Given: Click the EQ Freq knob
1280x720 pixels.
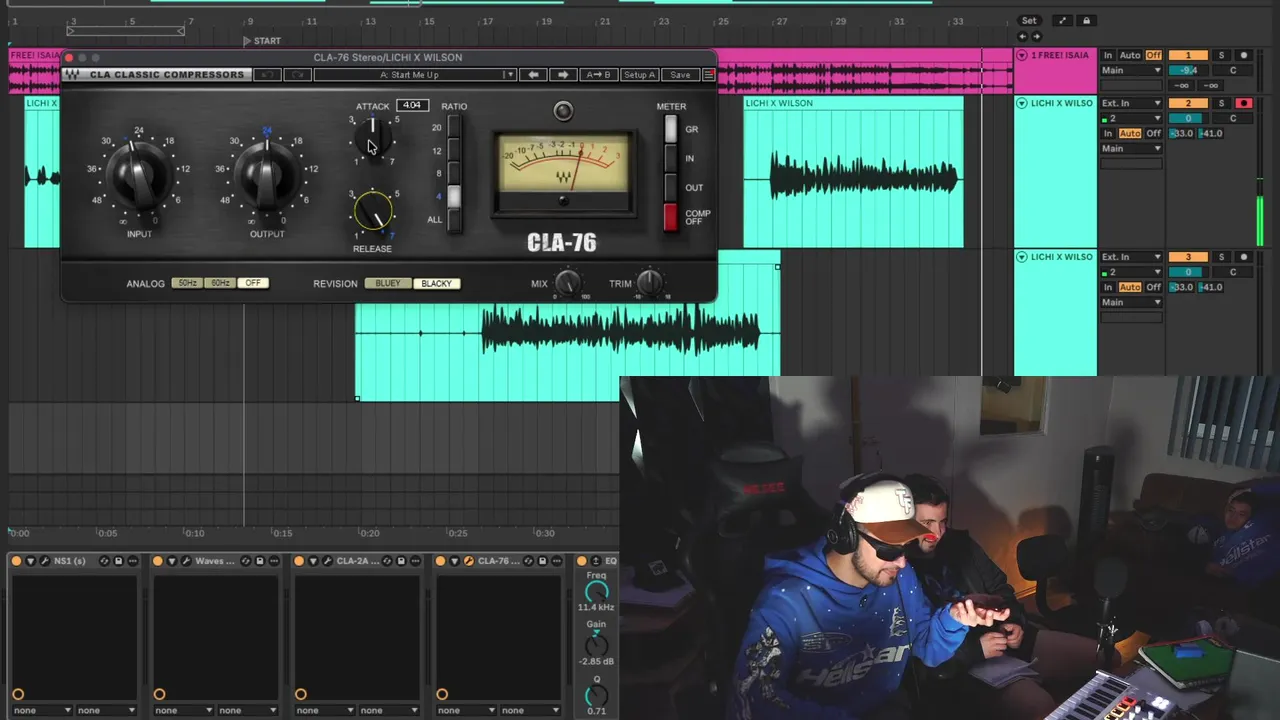Looking at the screenshot, I should [x=596, y=591].
